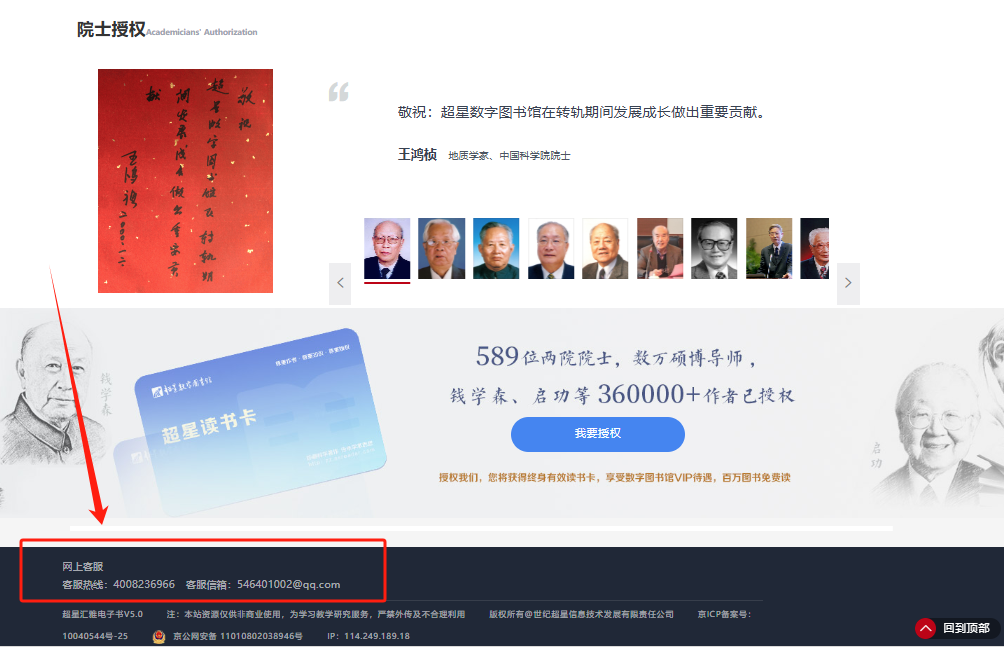Select the fifth portrait in the carousel
Screen dimensions: 1004x647
click(x=605, y=248)
